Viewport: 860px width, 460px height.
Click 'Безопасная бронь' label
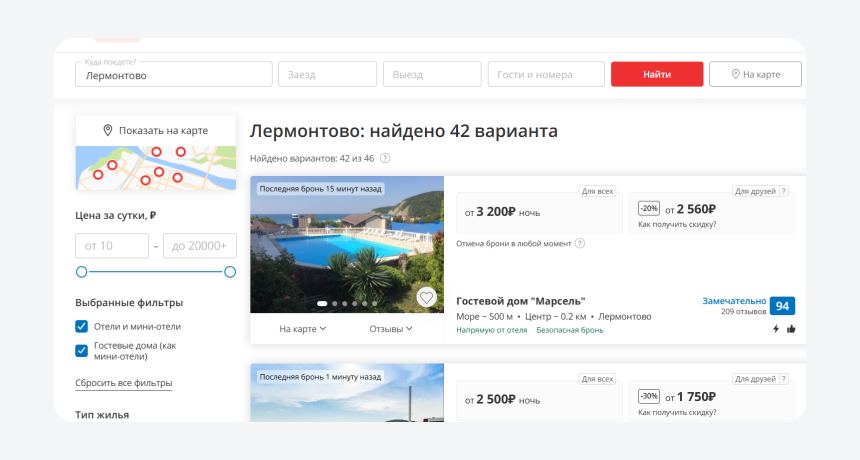coord(570,330)
